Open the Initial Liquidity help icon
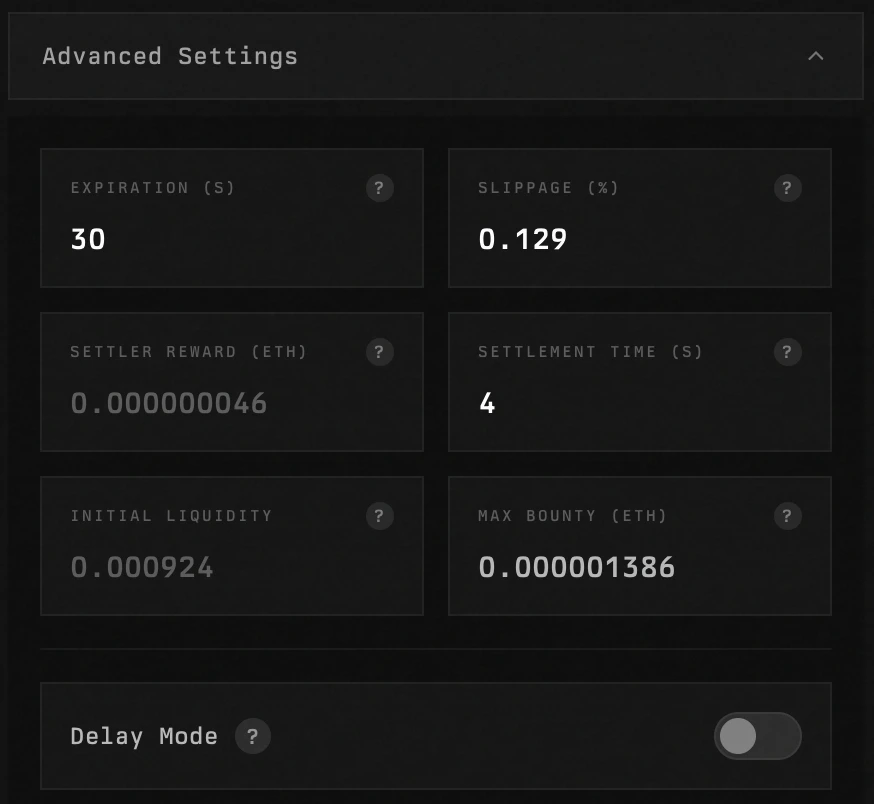This screenshot has width=874, height=804. (380, 516)
